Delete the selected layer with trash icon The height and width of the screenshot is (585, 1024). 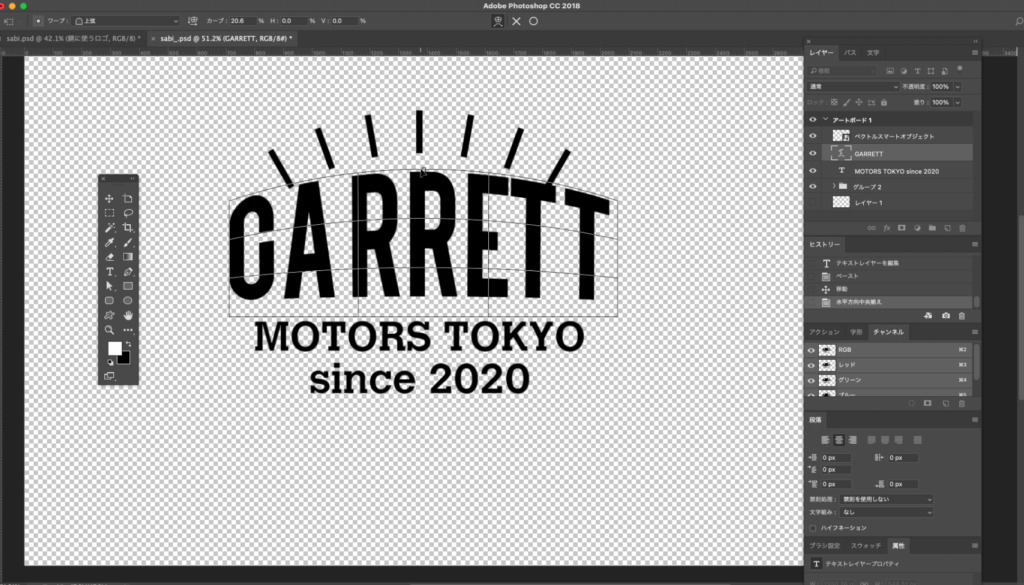click(962, 228)
